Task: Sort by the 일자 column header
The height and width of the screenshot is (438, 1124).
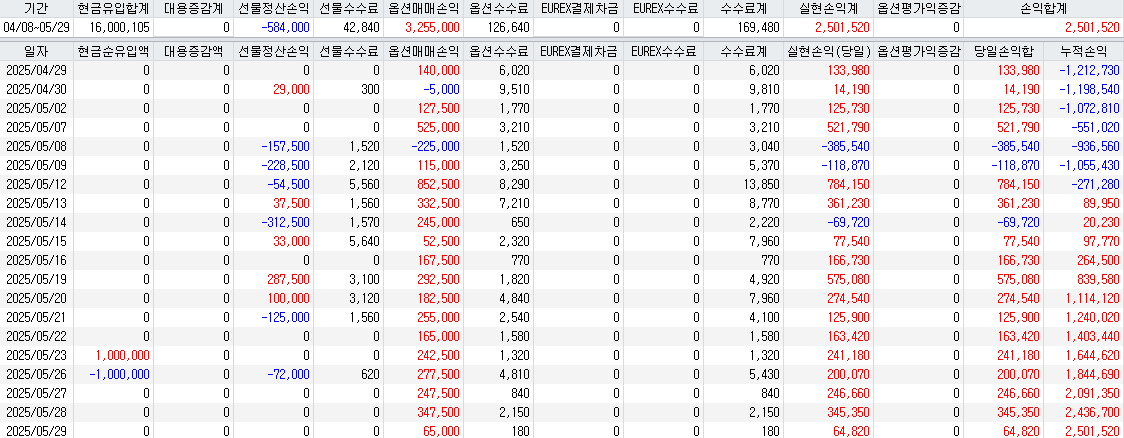Action: click(x=36, y=51)
